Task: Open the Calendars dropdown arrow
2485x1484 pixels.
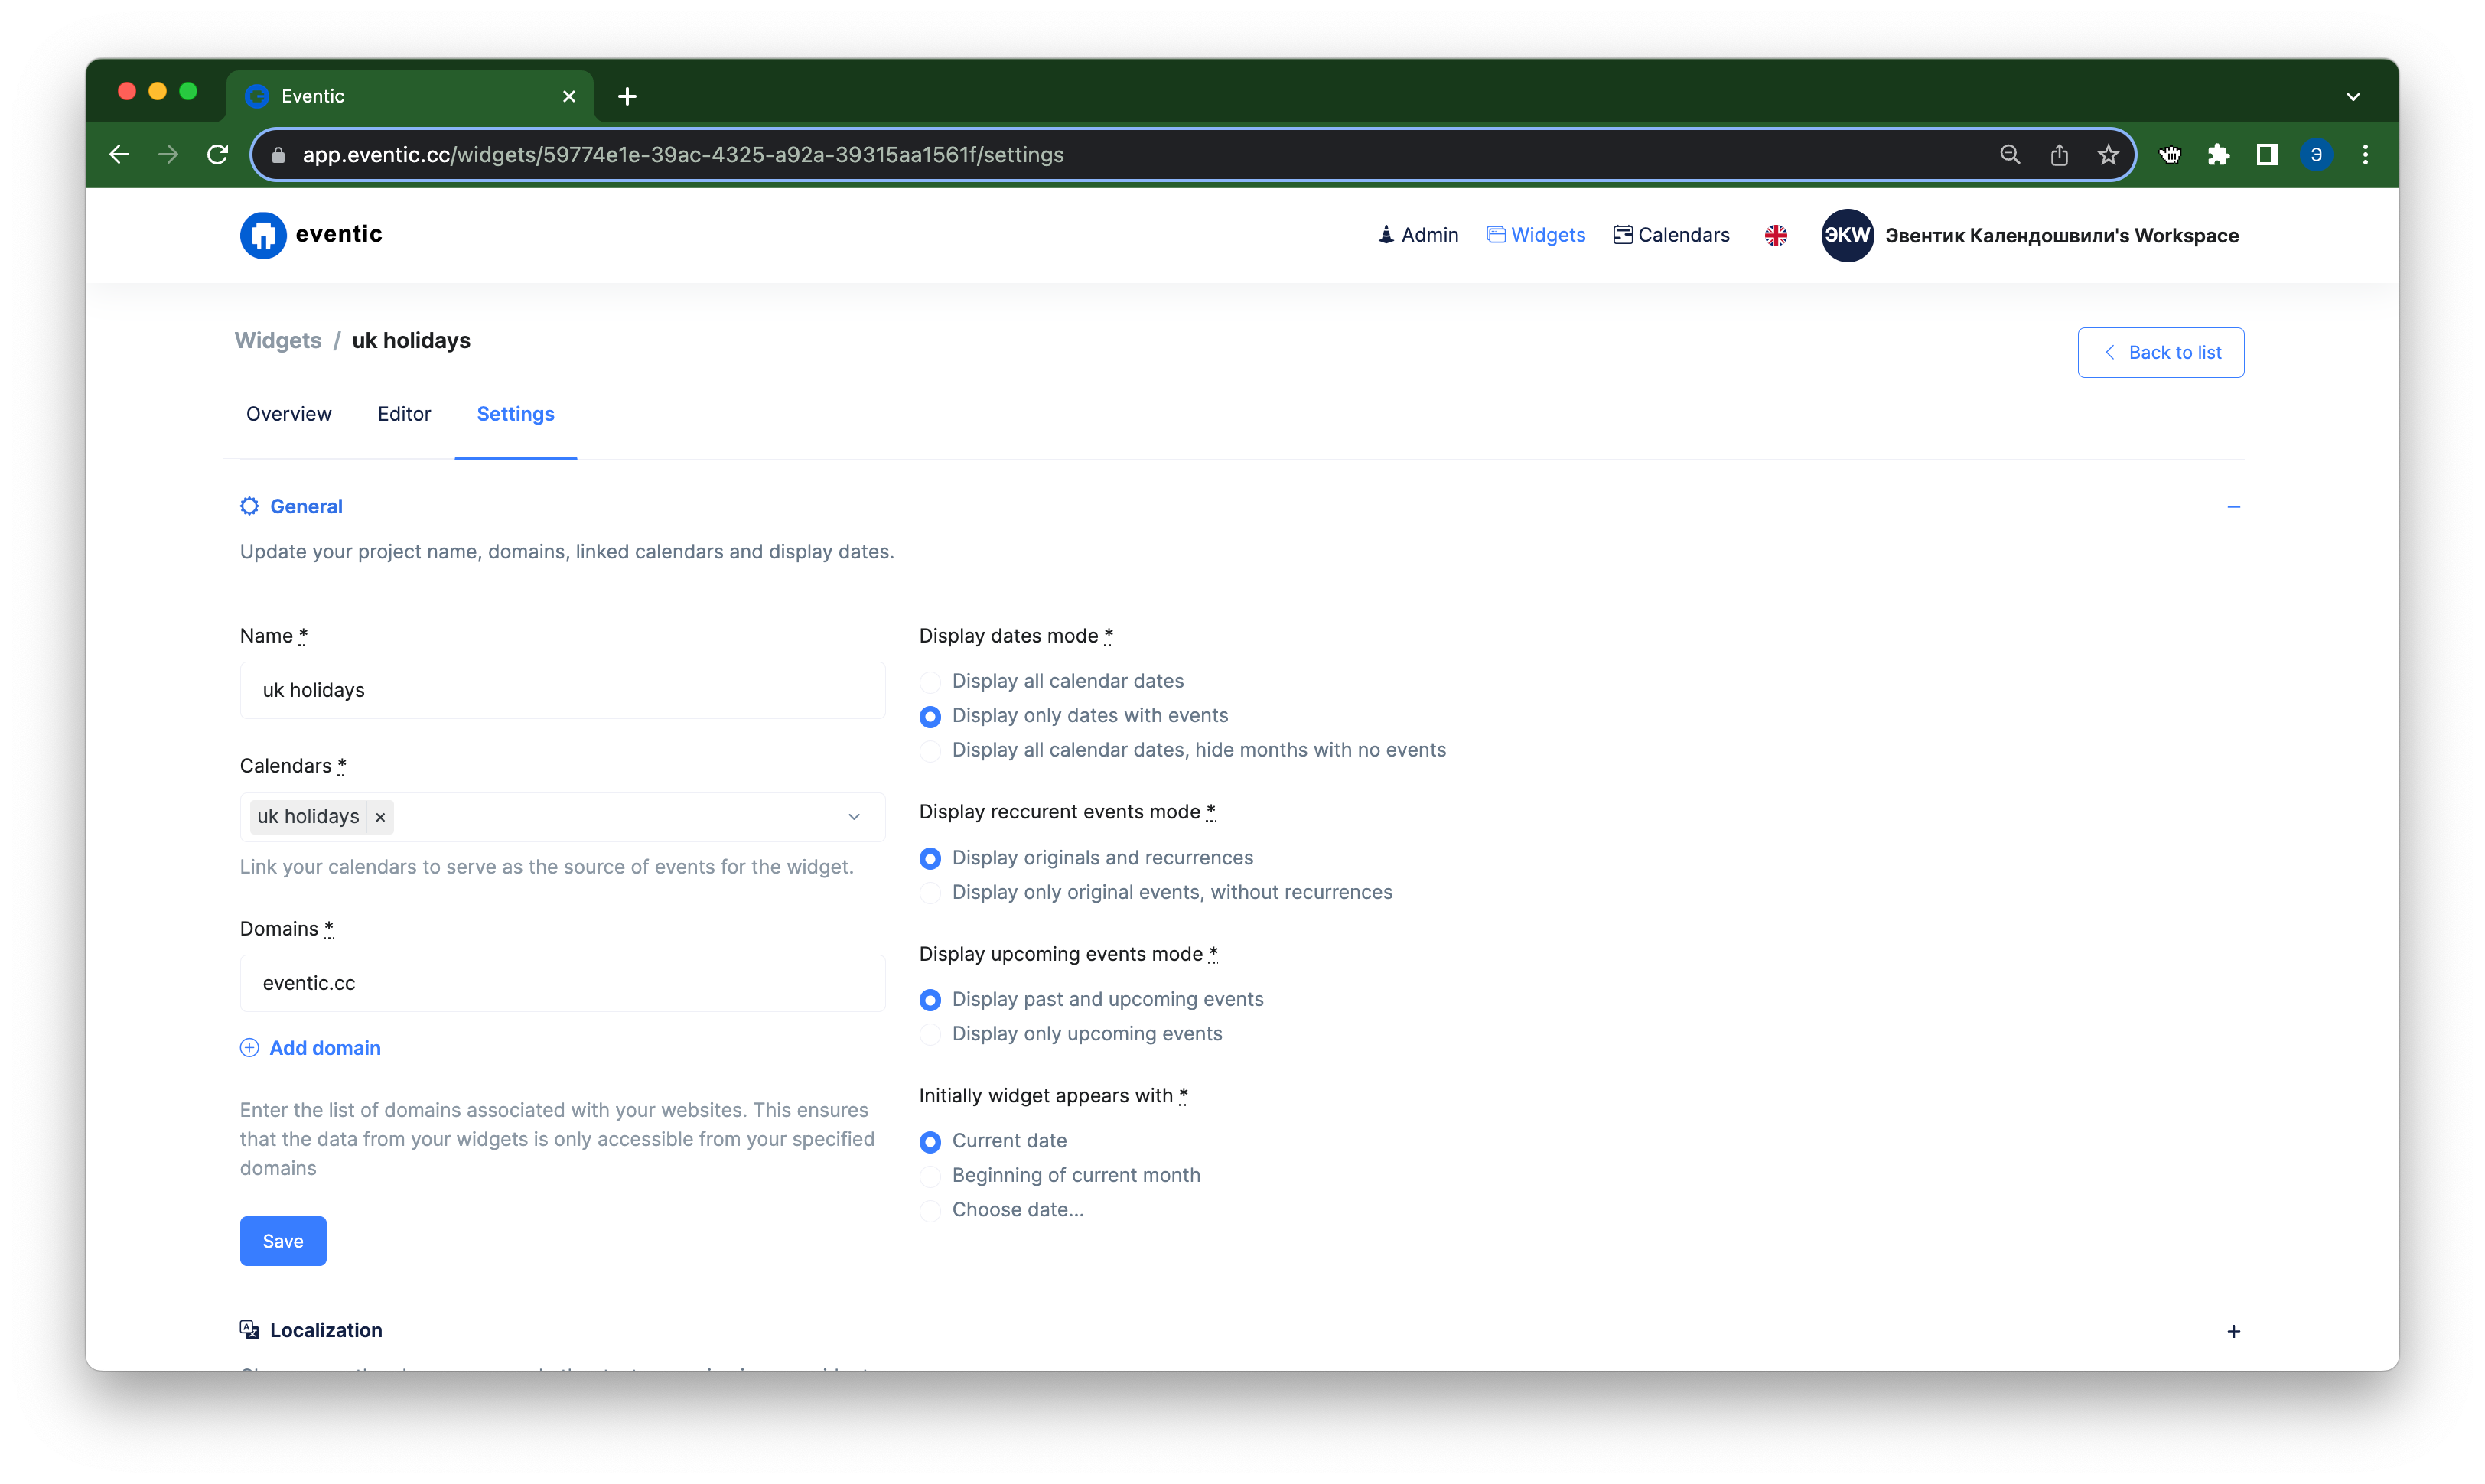Action: [854, 817]
